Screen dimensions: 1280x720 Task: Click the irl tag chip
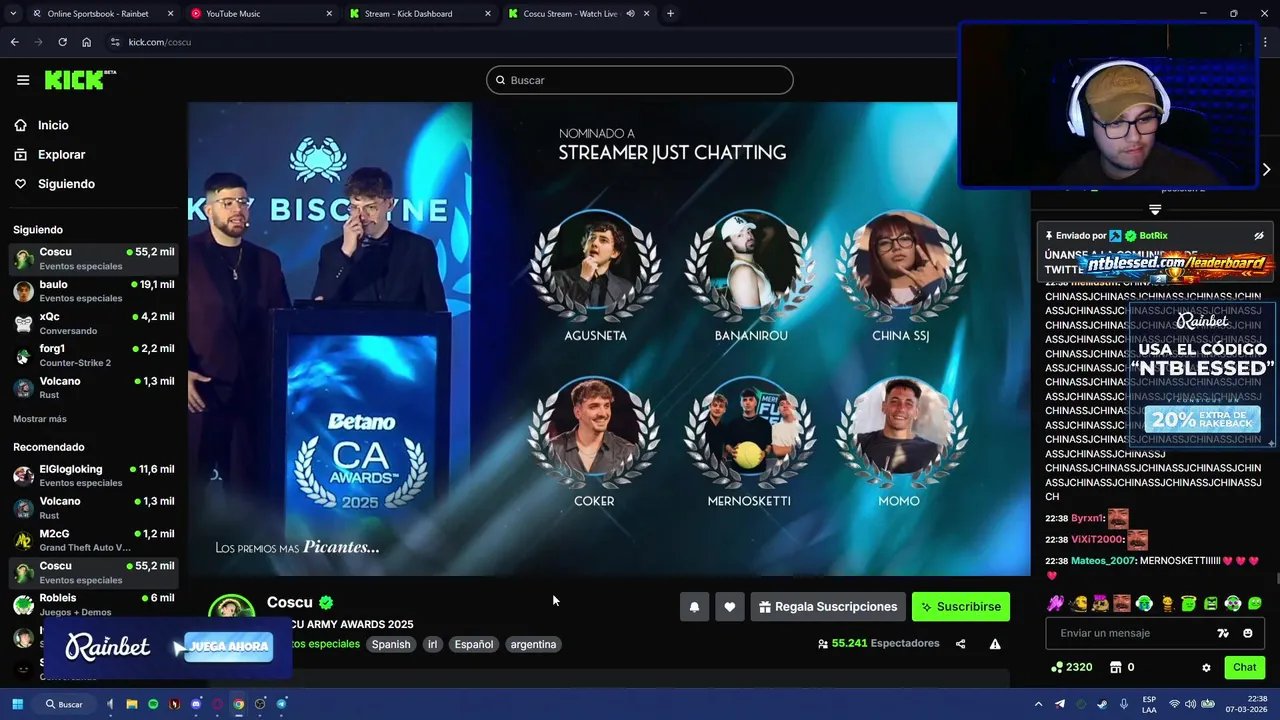click(433, 644)
